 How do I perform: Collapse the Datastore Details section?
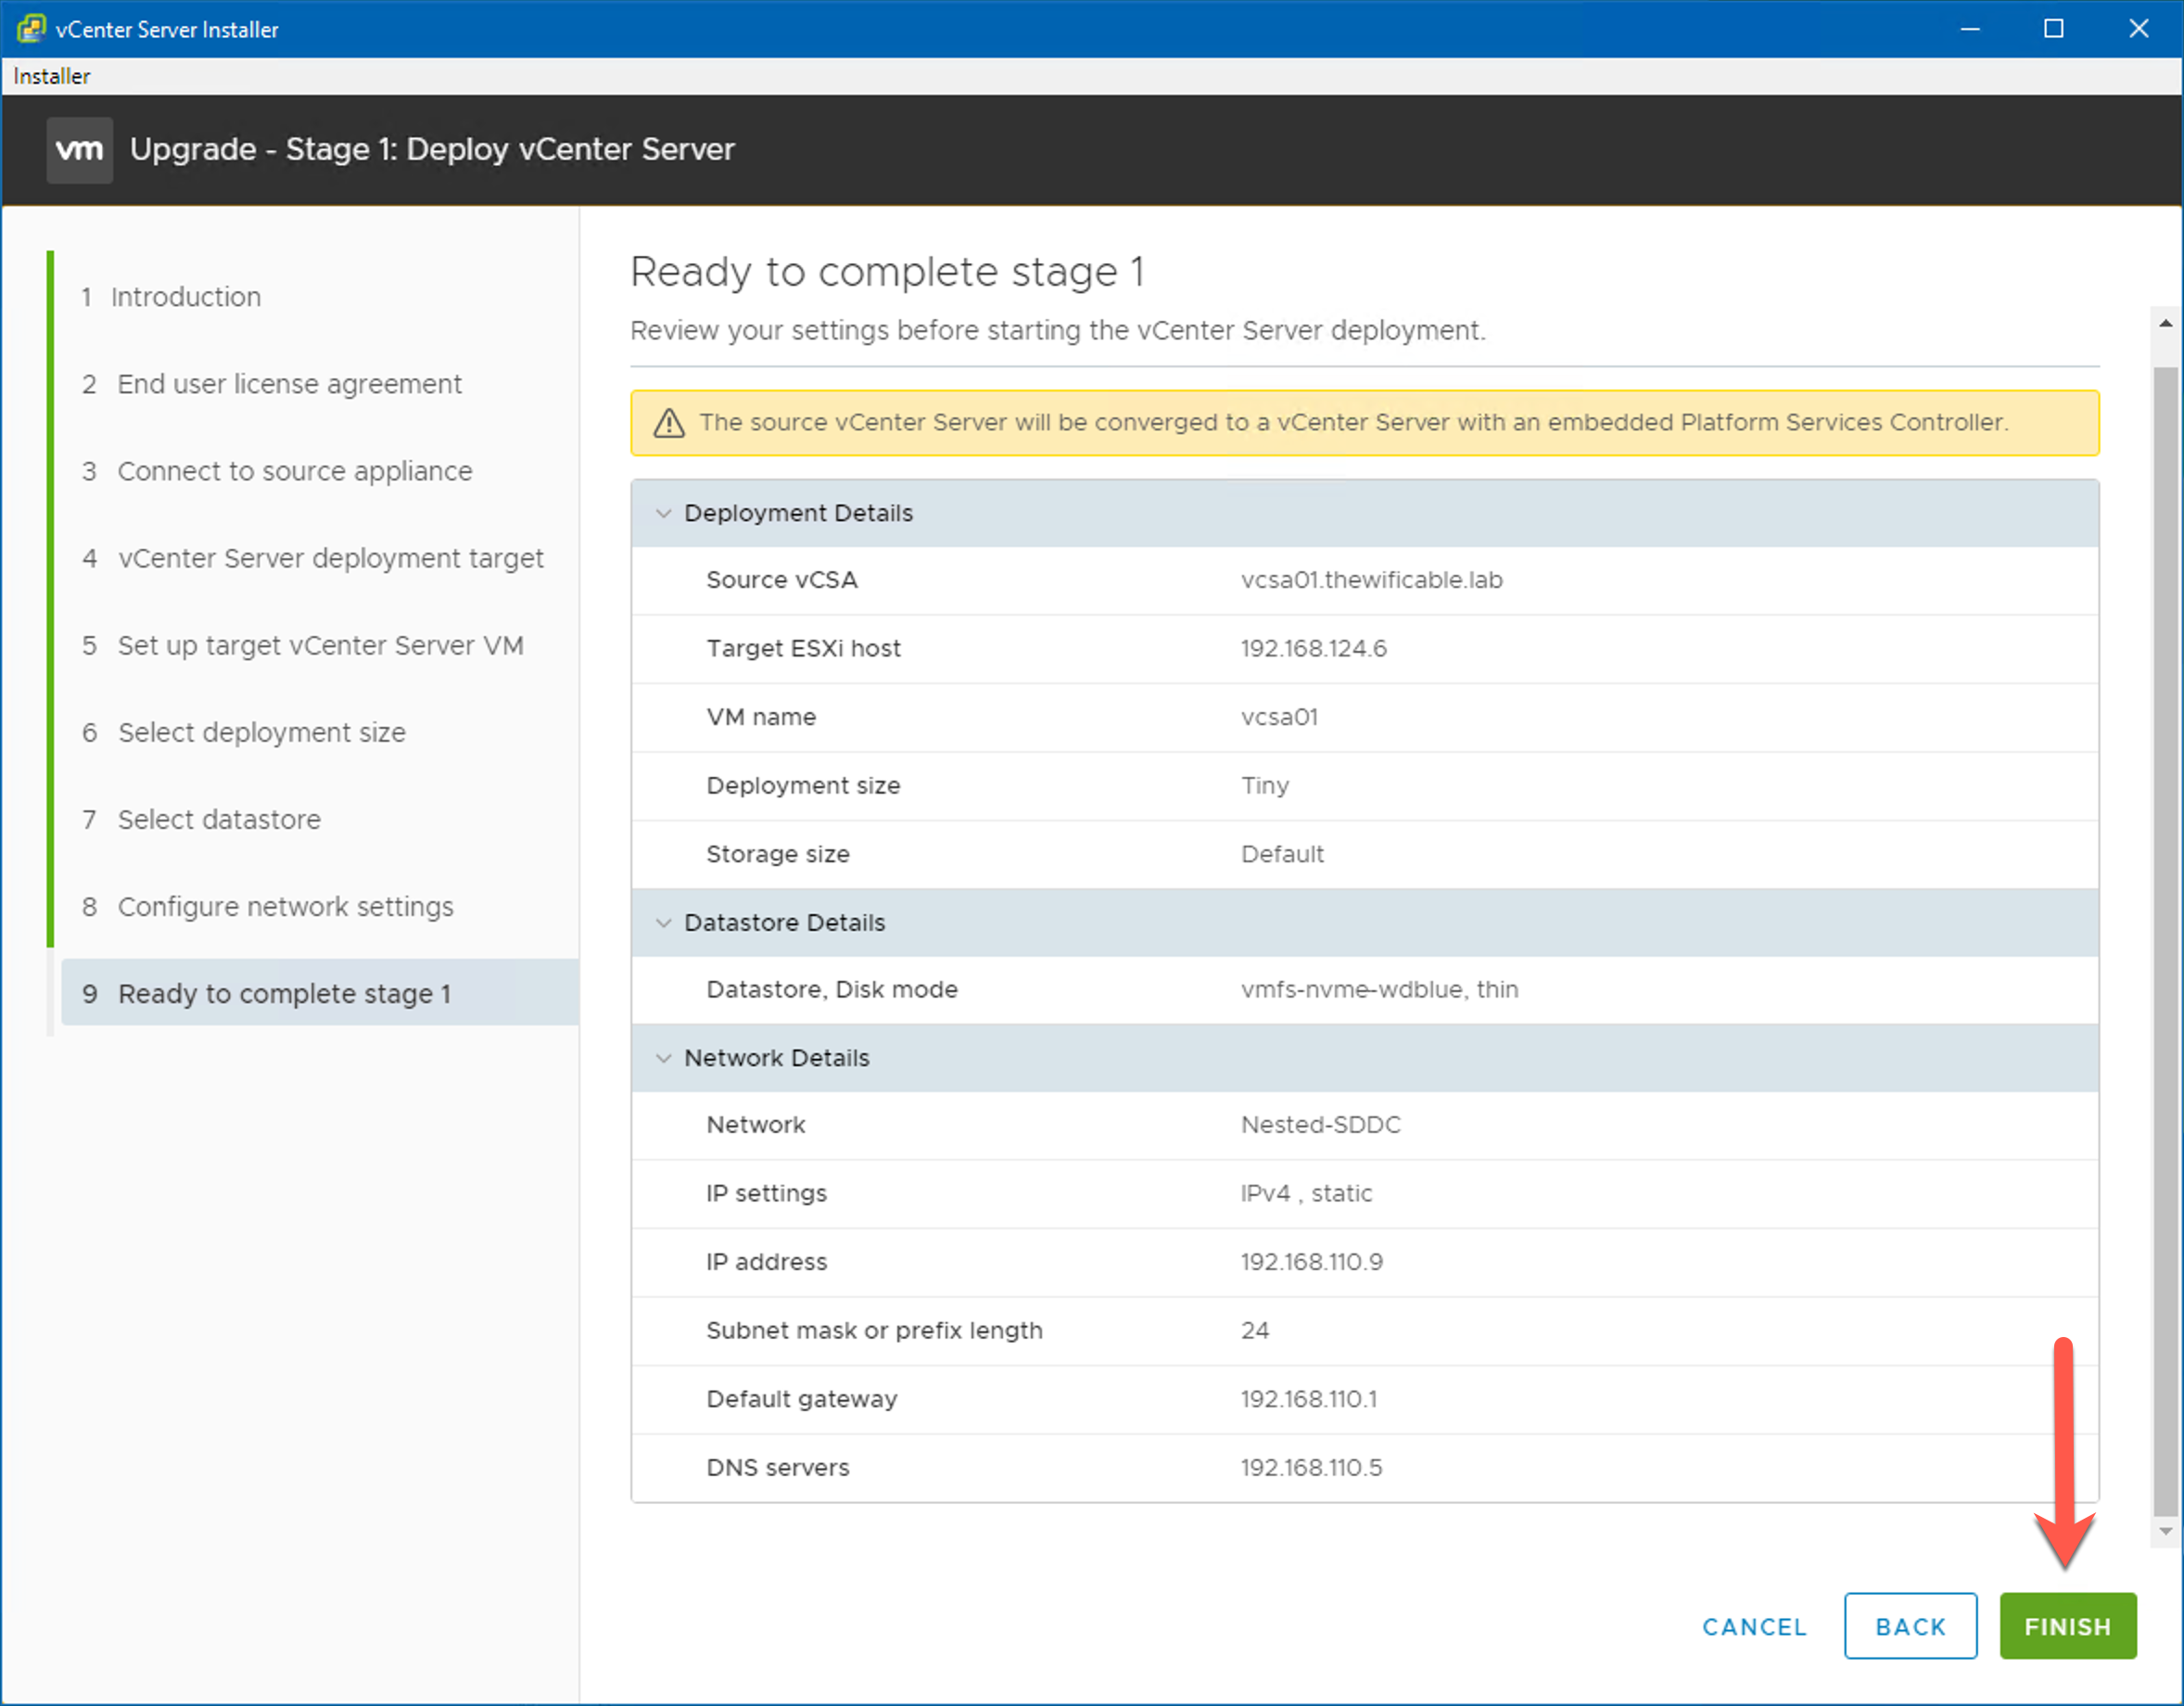click(664, 922)
